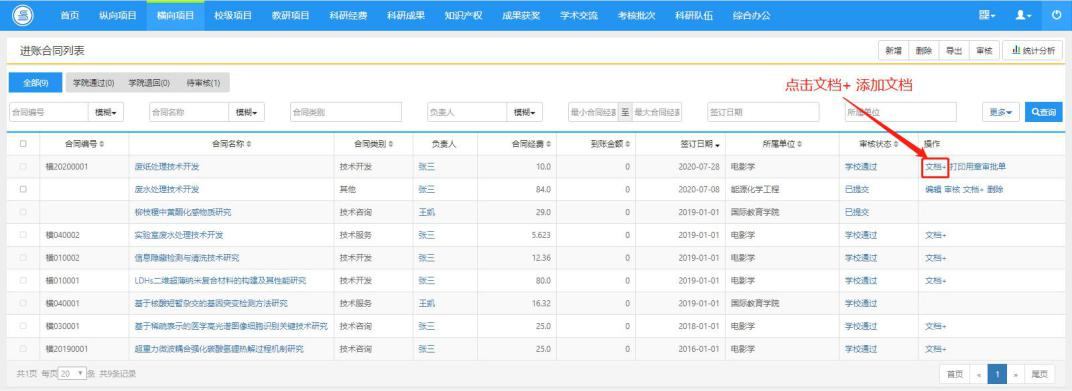Sort by 合同编号 column arrows
Viewport: 1072px width, 391px height.
tap(102, 144)
